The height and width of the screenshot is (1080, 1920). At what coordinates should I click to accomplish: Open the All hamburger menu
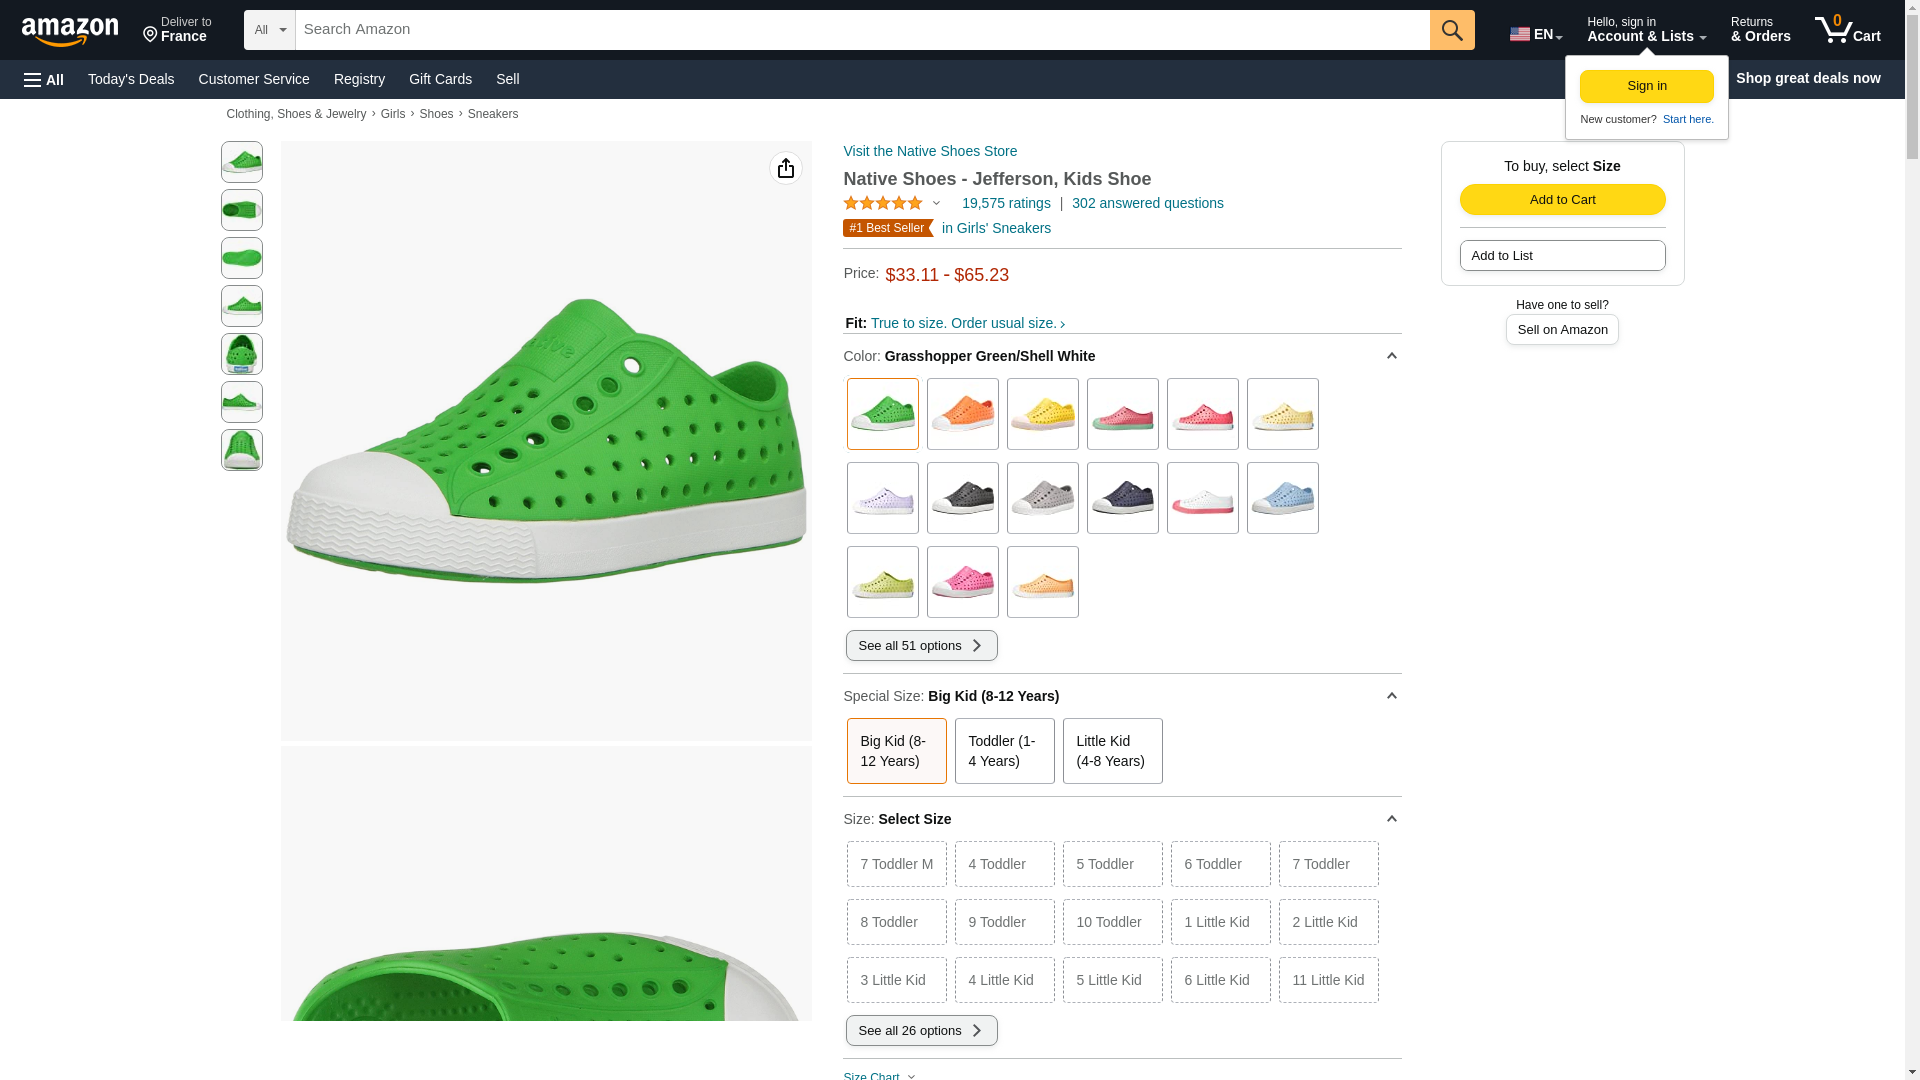coord(44,79)
